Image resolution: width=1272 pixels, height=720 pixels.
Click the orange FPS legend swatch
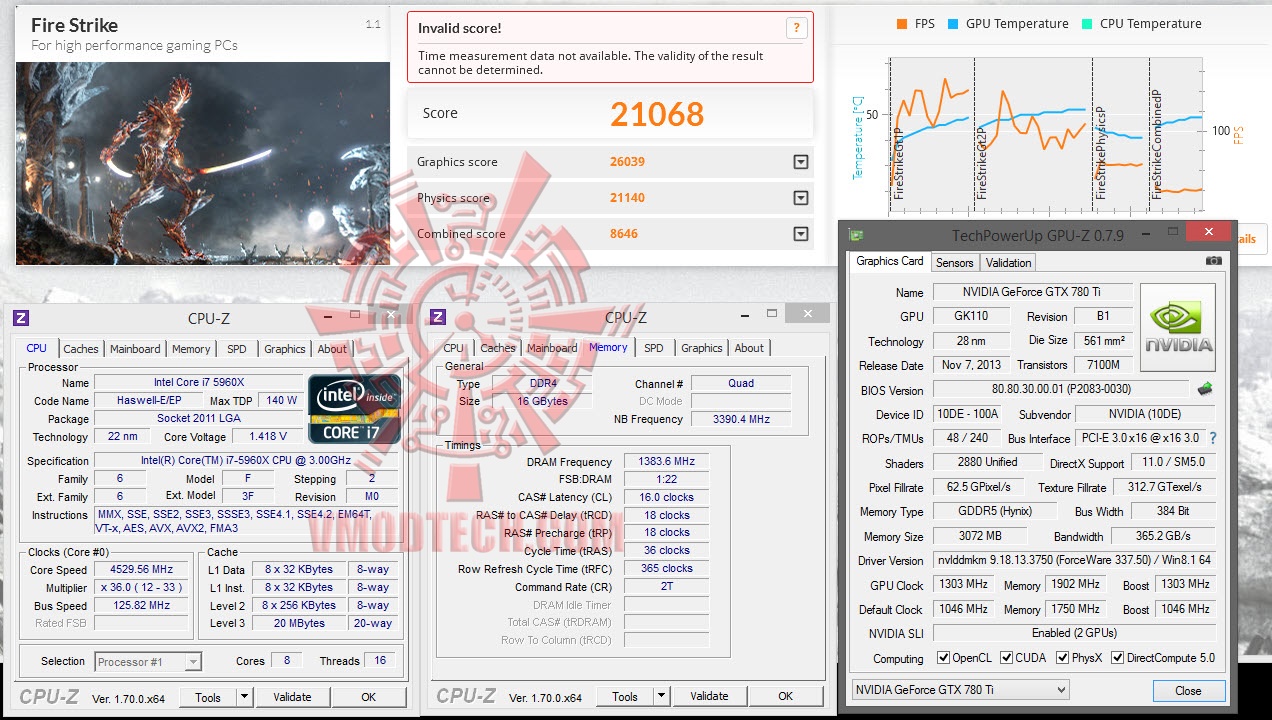(903, 24)
